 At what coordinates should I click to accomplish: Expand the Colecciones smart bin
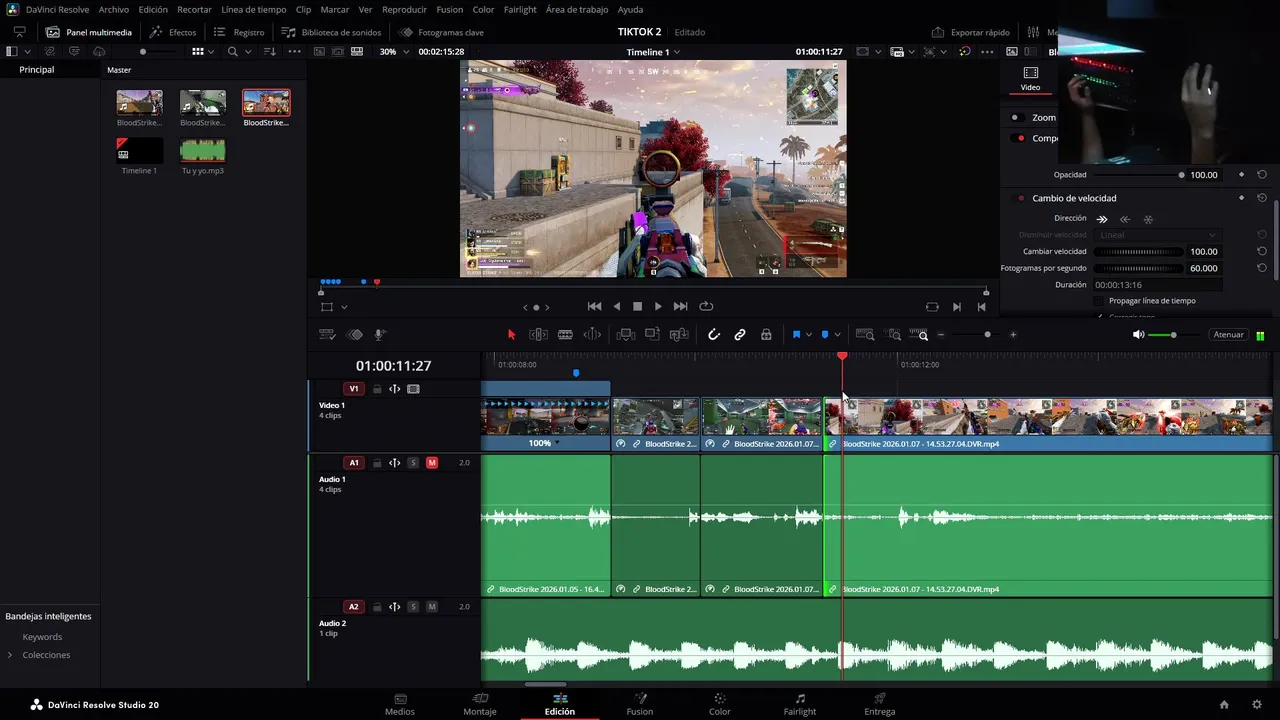tap(10, 655)
